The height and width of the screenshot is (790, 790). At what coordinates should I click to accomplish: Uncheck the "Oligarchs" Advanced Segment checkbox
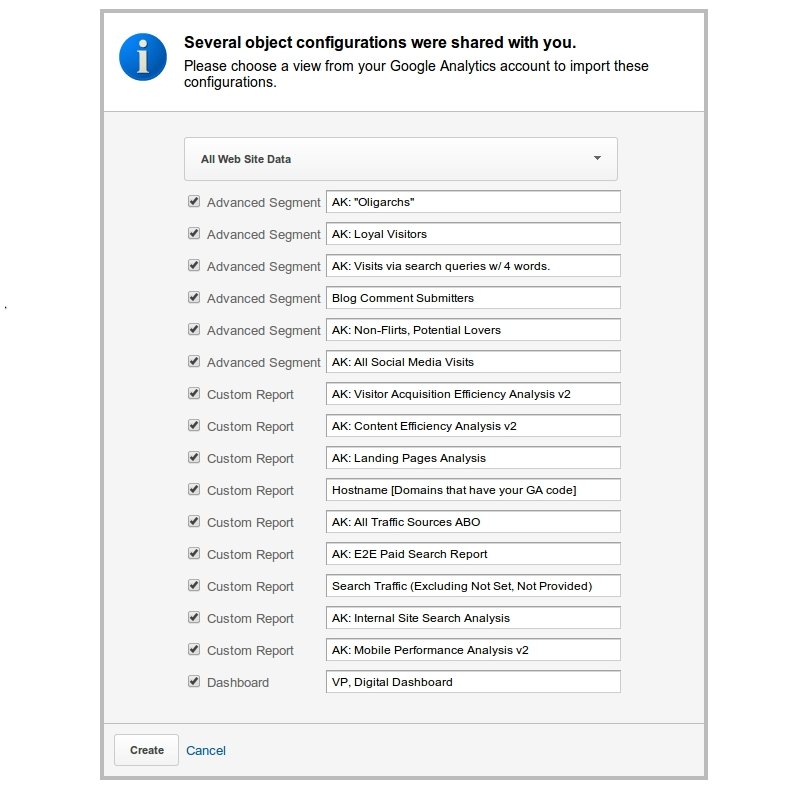click(x=194, y=202)
